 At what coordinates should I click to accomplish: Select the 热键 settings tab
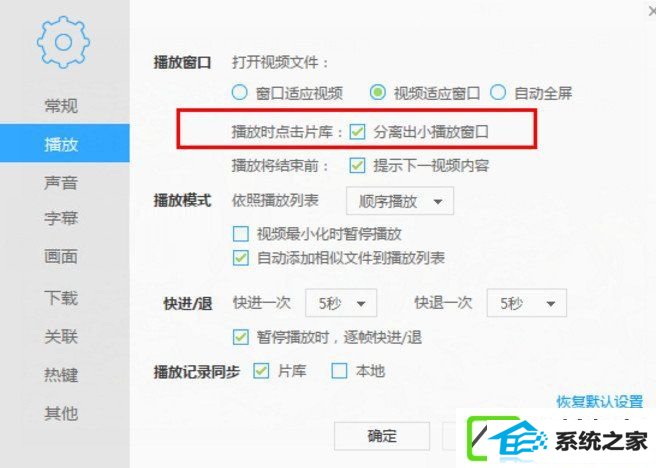(61, 374)
